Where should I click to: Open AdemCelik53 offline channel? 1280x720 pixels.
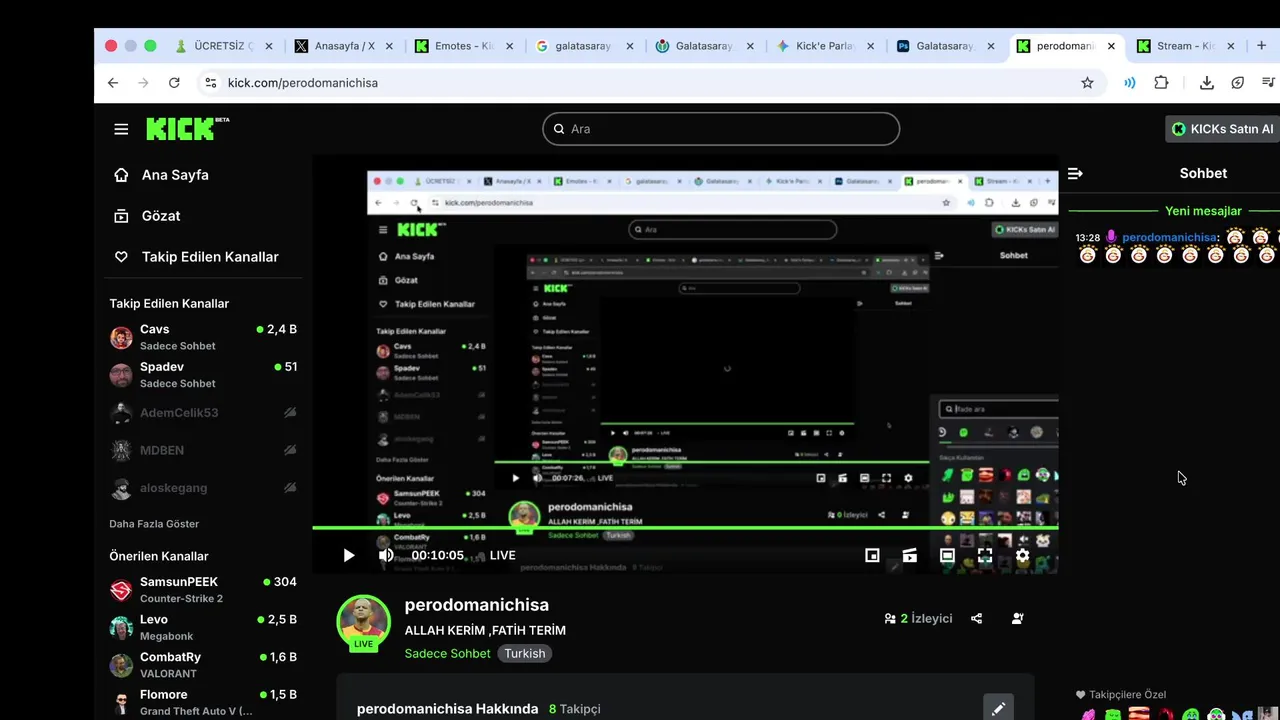pos(203,413)
